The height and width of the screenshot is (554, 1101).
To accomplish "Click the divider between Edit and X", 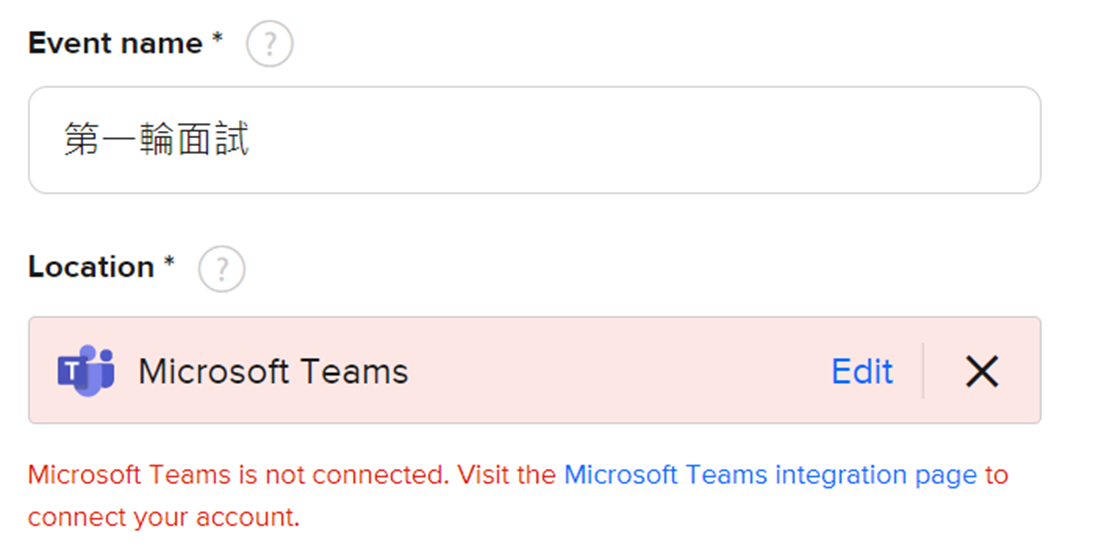I will coord(923,371).
